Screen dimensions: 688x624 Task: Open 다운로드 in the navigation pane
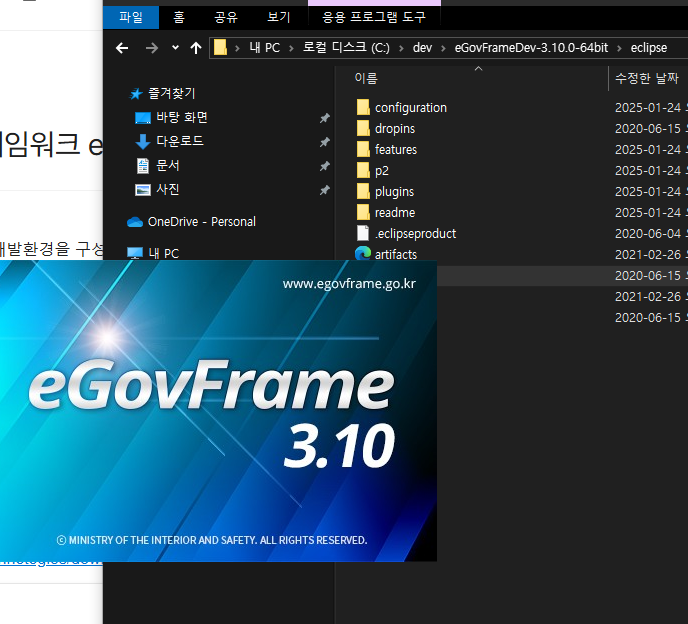click(180, 141)
